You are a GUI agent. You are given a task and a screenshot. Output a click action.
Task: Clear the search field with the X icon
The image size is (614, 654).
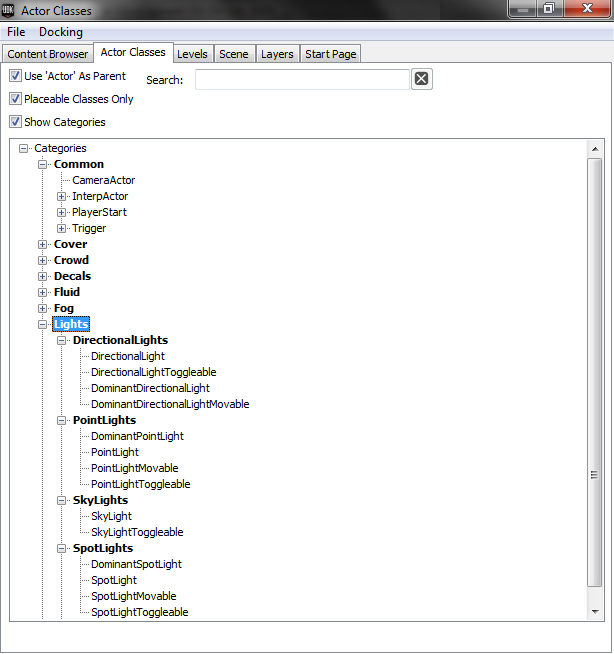click(x=421, y=80)
